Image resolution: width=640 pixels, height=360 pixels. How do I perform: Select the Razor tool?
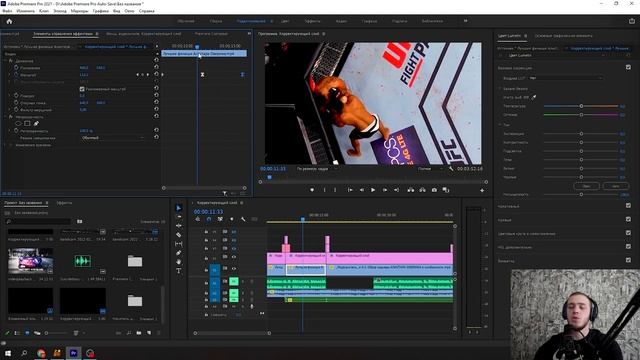[x=178, y=235]
